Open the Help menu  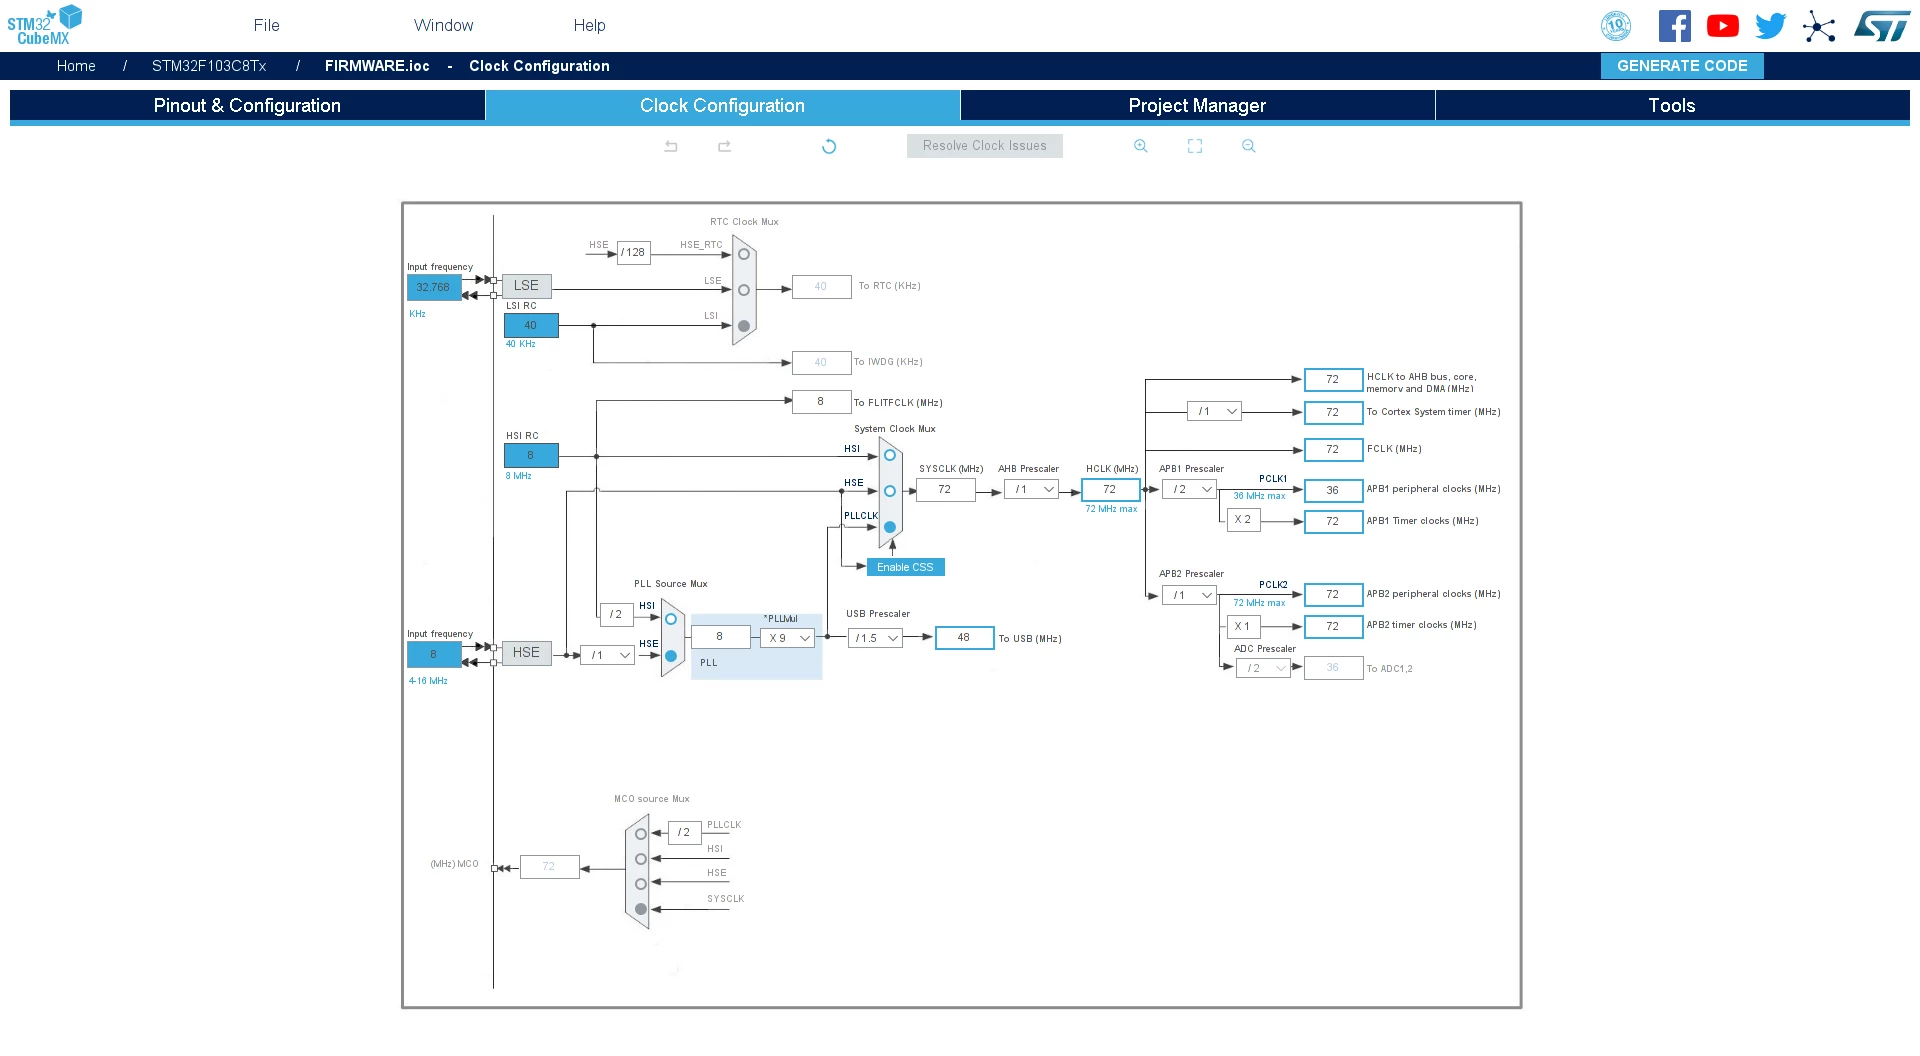(x=589, y=25)
